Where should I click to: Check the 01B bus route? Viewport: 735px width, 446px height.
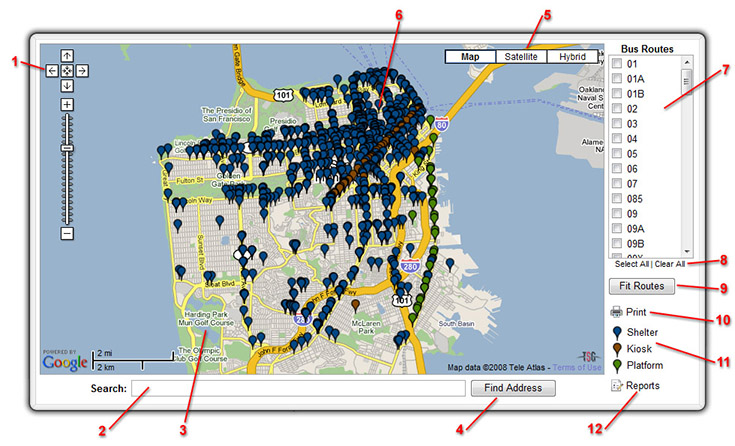(x=617, y=94)
